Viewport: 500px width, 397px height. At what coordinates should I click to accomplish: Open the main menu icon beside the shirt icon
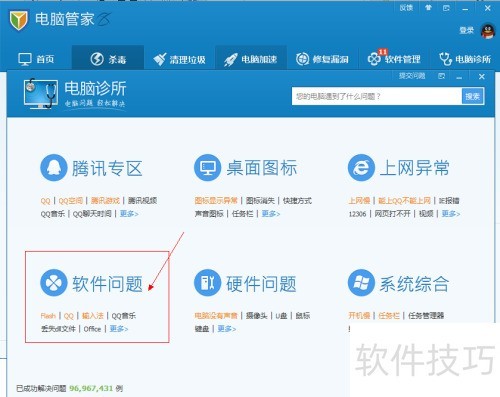tap(446, 8)
